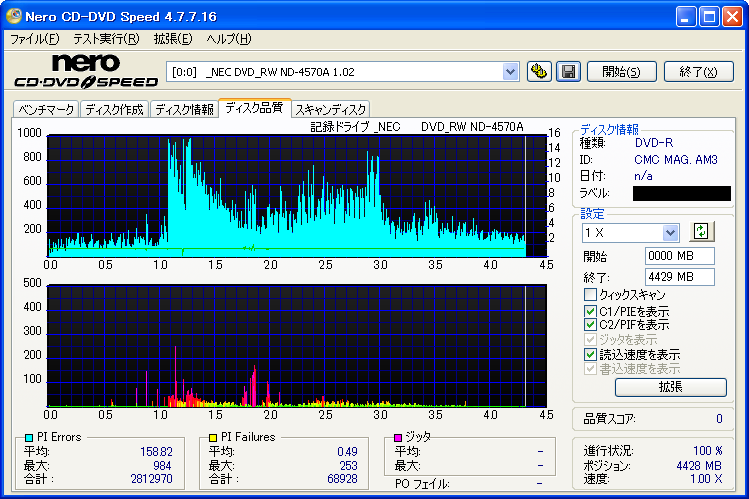
Task: Open the テスト実行(R) menu
Action: [106, 39]
